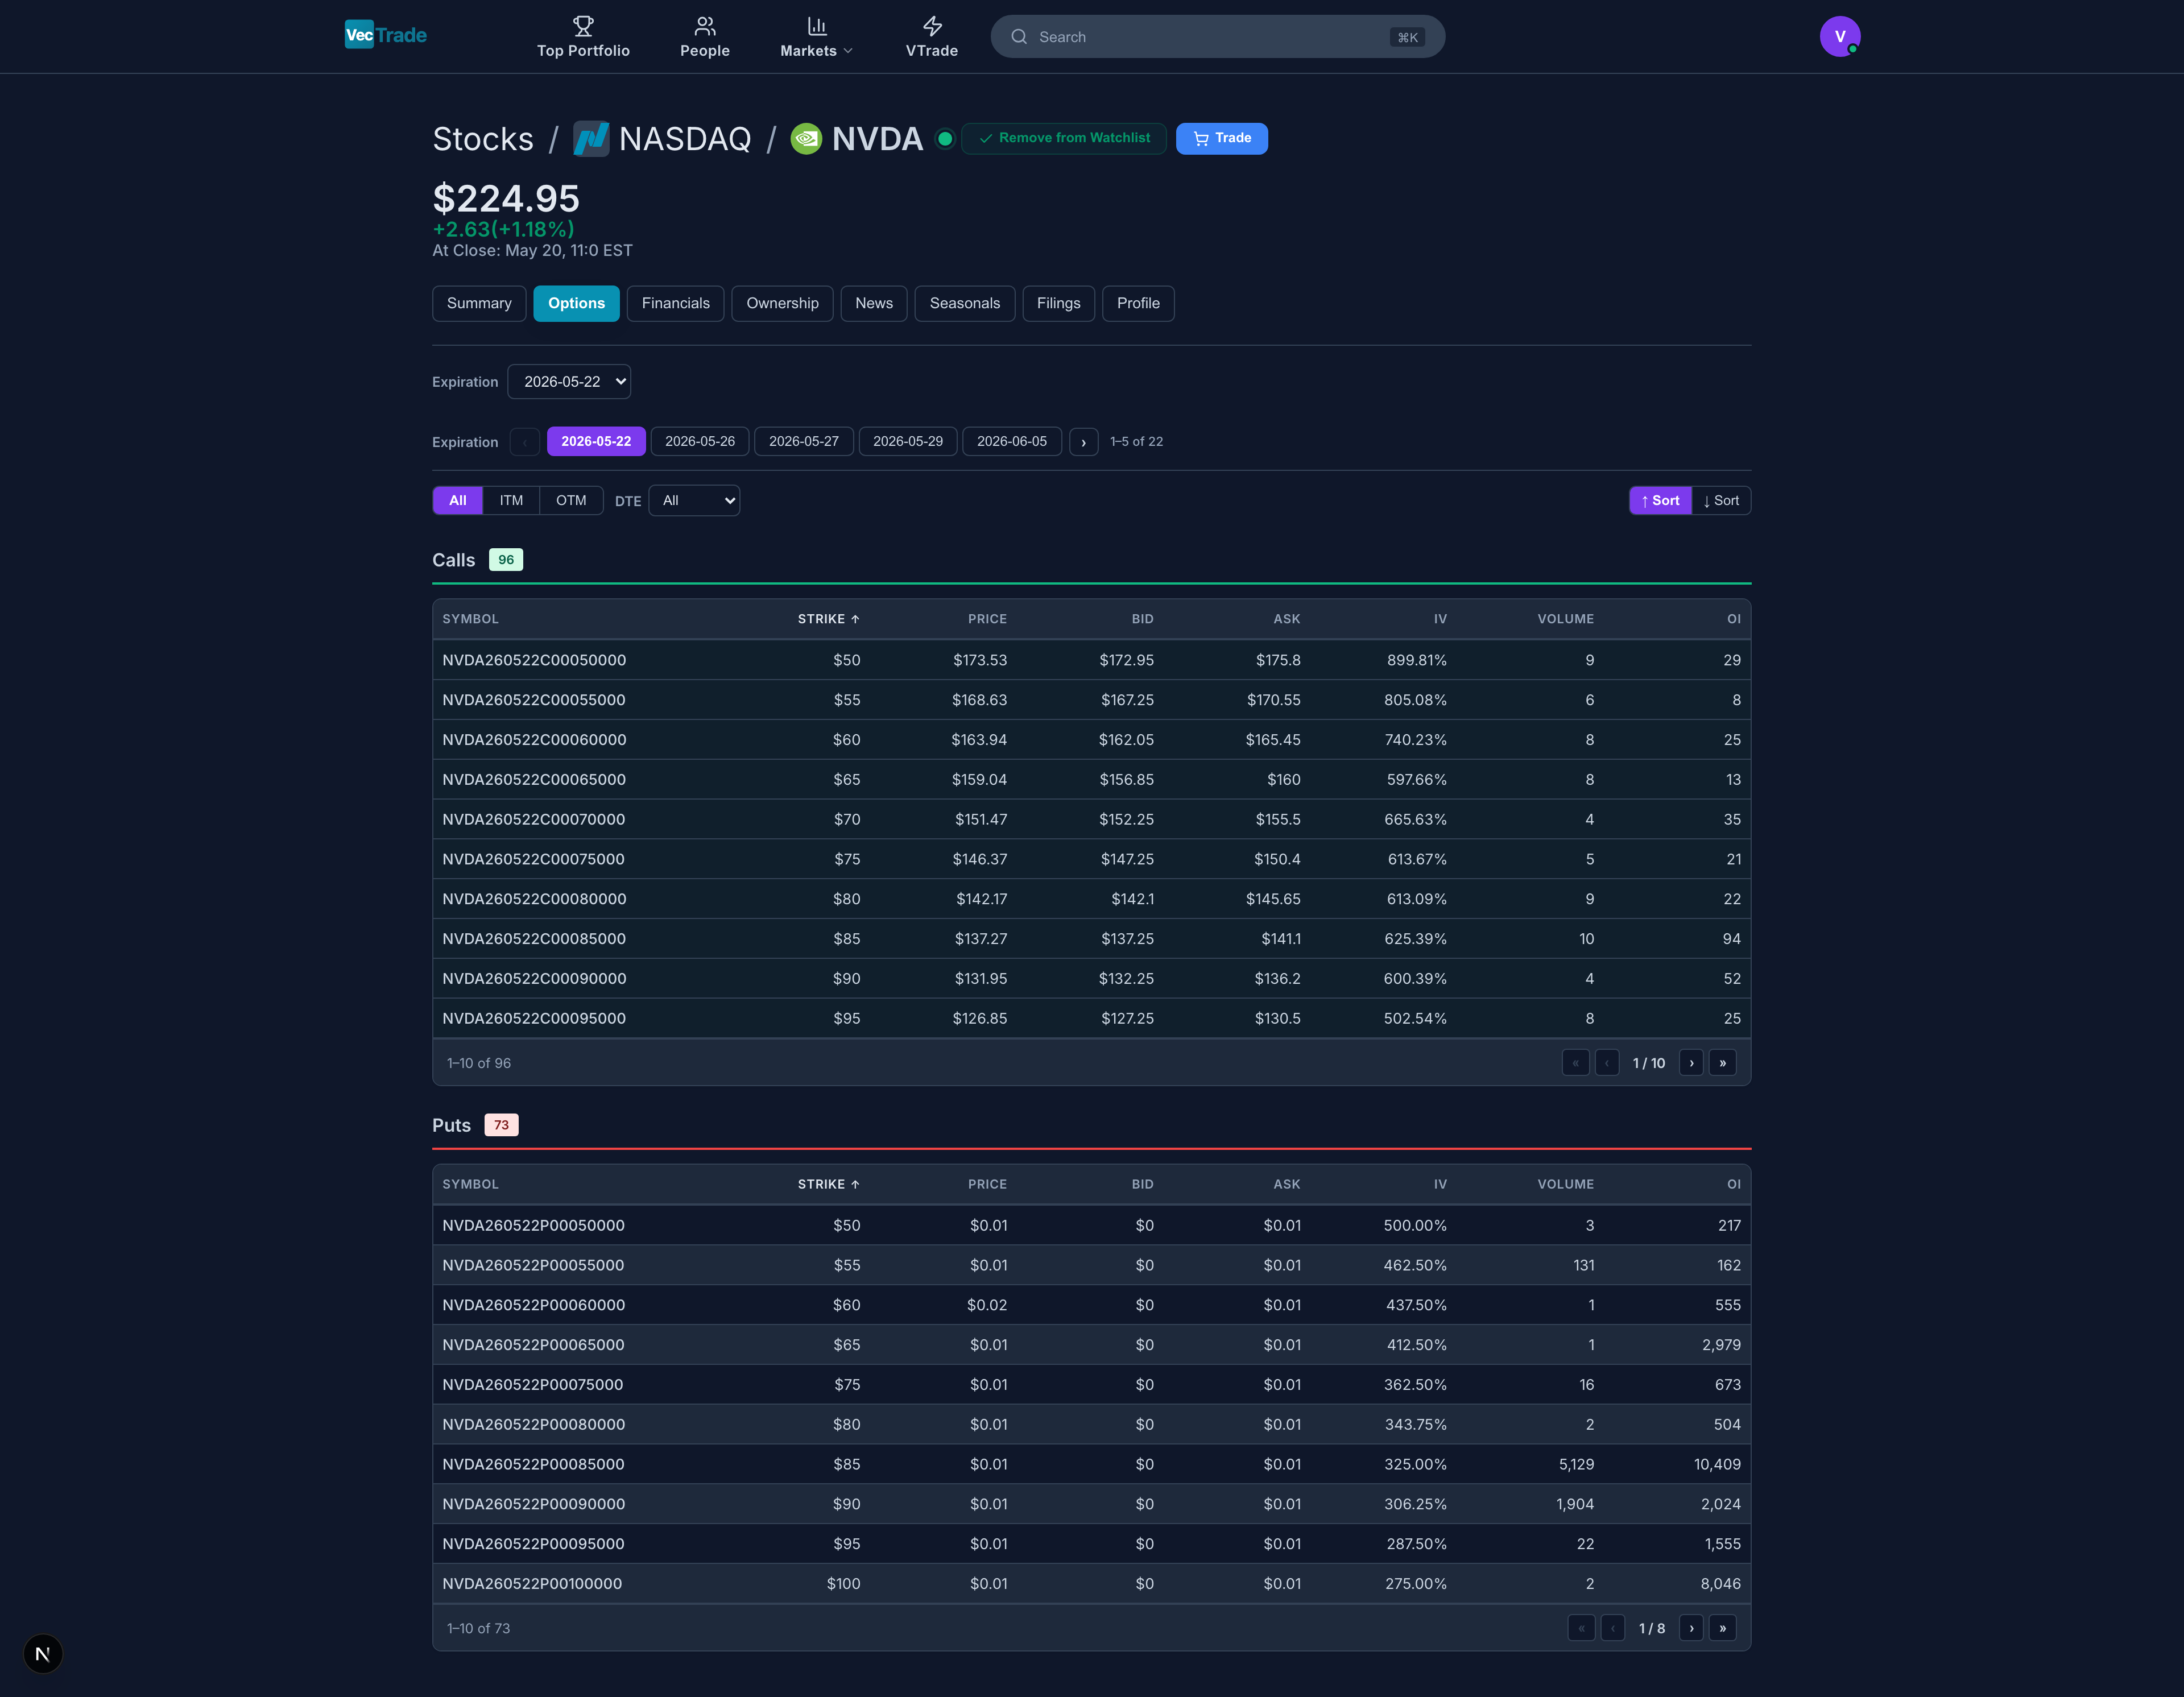The height and width of the screenshot is (1697, 2184).
Task: Enable descending Sort
Action: [x=1721, y=500]
